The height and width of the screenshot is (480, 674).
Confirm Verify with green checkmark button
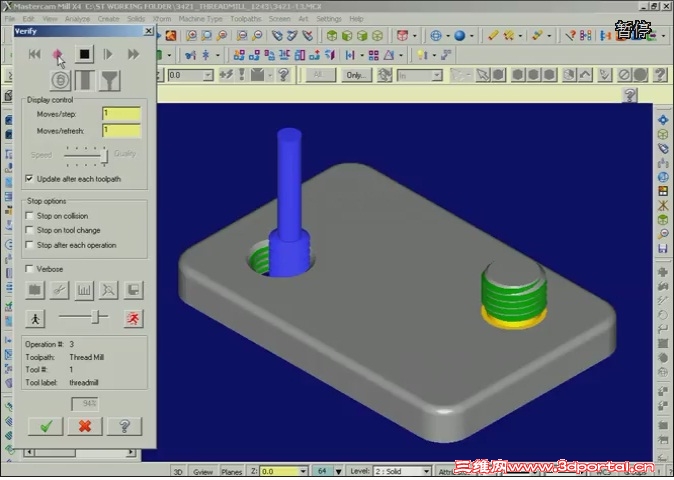[x=46, y=426]
